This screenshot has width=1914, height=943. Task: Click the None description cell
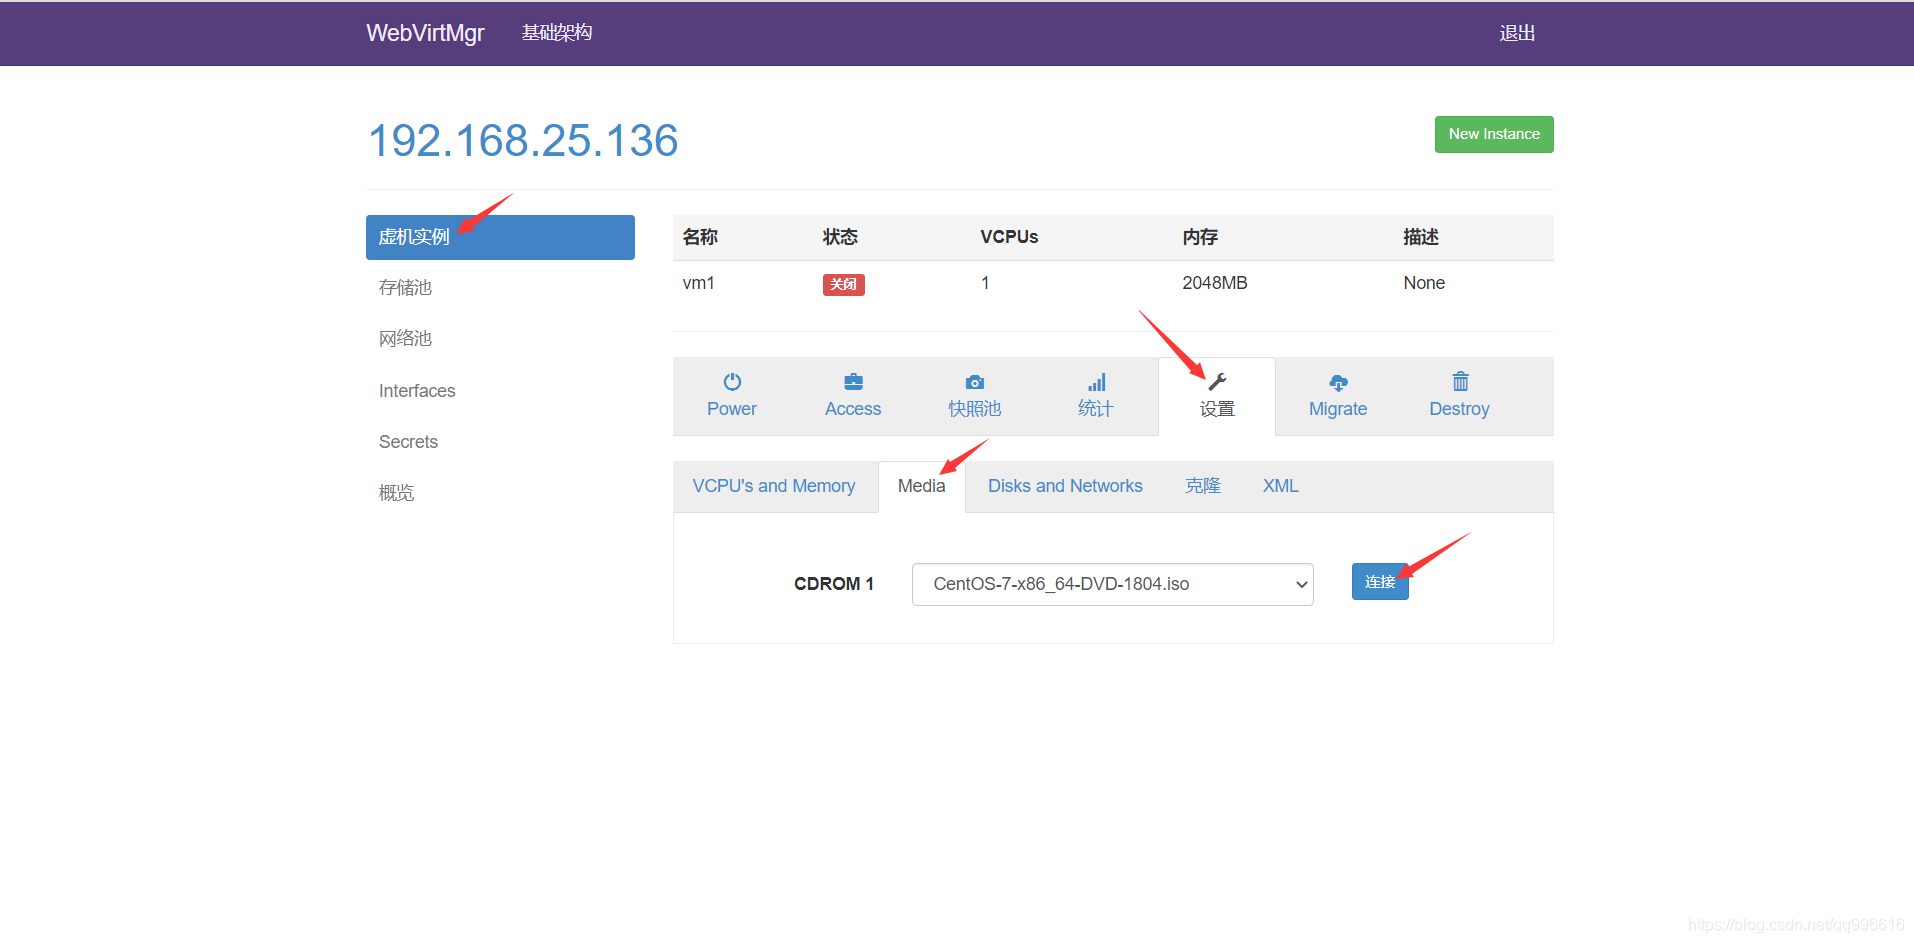pyautogui.click(x=1424, y=283)
